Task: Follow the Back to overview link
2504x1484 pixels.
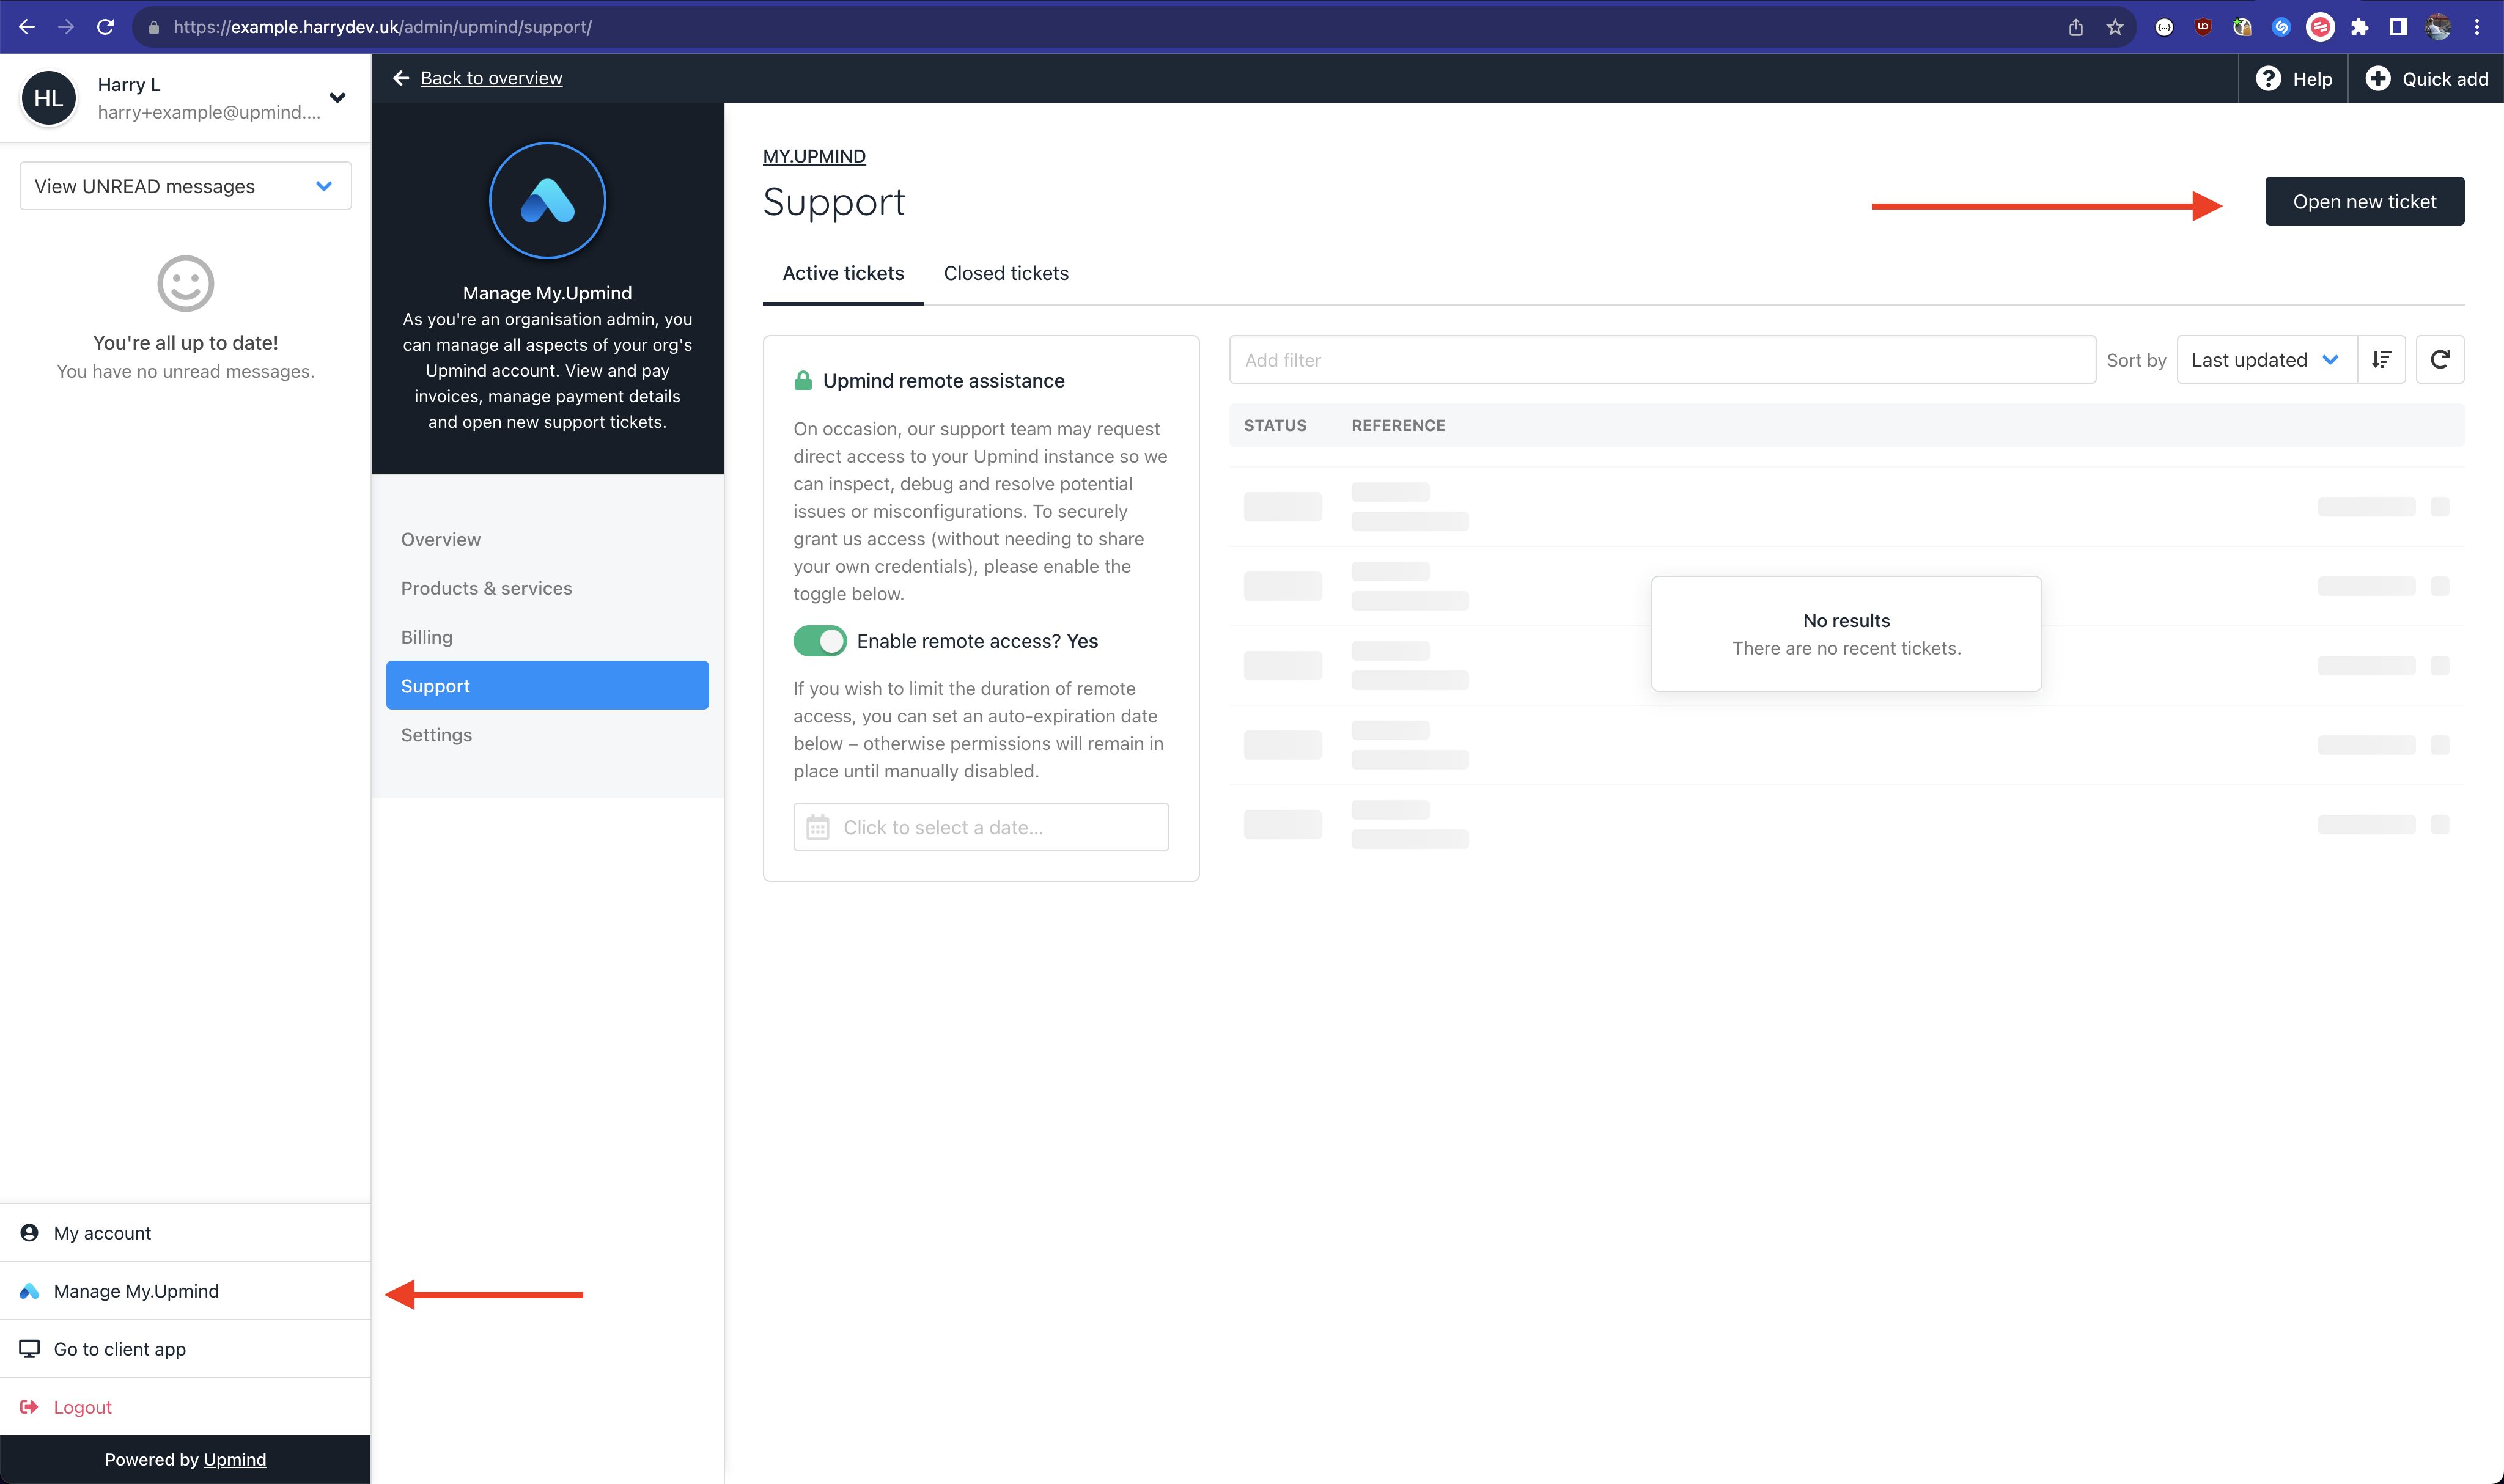Action: tap(490, 78)
